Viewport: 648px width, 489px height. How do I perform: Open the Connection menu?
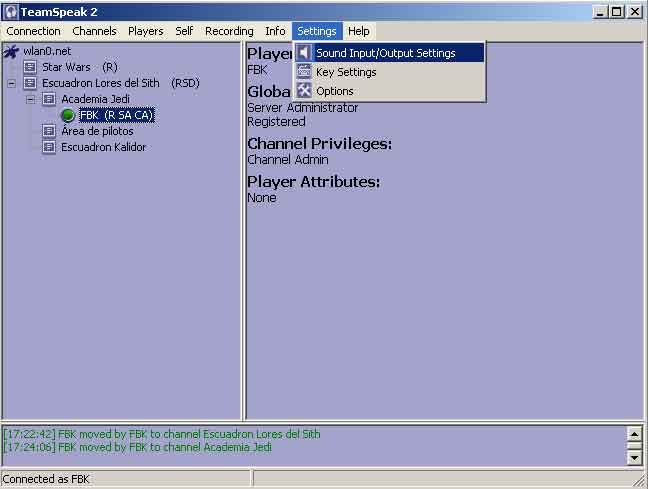pyautogui.click(x=33, y=31)
